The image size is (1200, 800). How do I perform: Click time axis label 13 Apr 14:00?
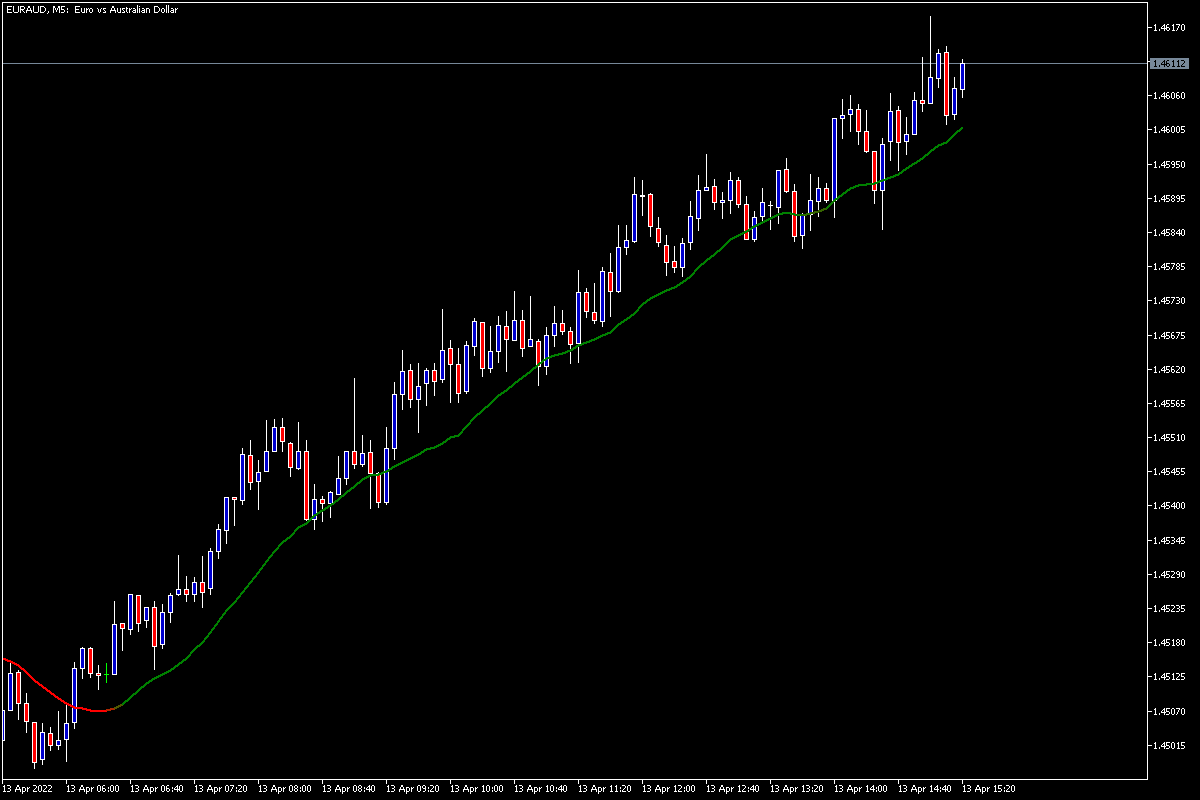861,789
